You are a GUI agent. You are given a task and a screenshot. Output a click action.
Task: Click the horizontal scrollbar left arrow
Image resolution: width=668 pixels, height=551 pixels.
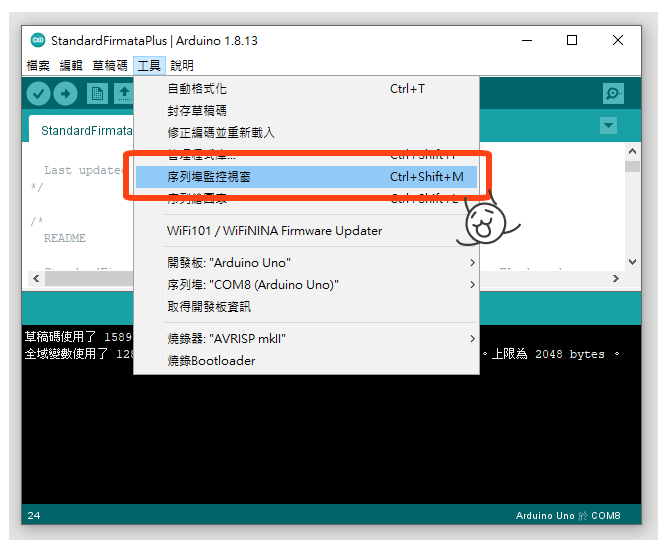(36, 278)
